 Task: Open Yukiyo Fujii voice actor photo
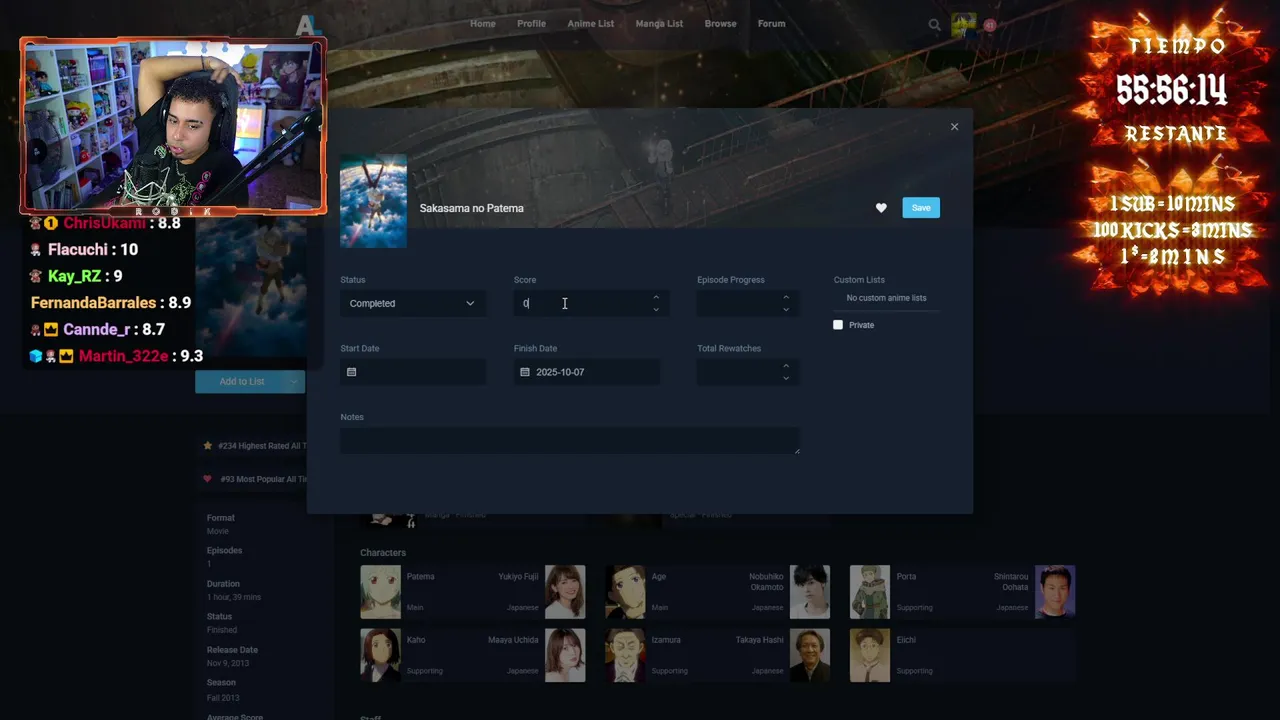coord(565,591)
